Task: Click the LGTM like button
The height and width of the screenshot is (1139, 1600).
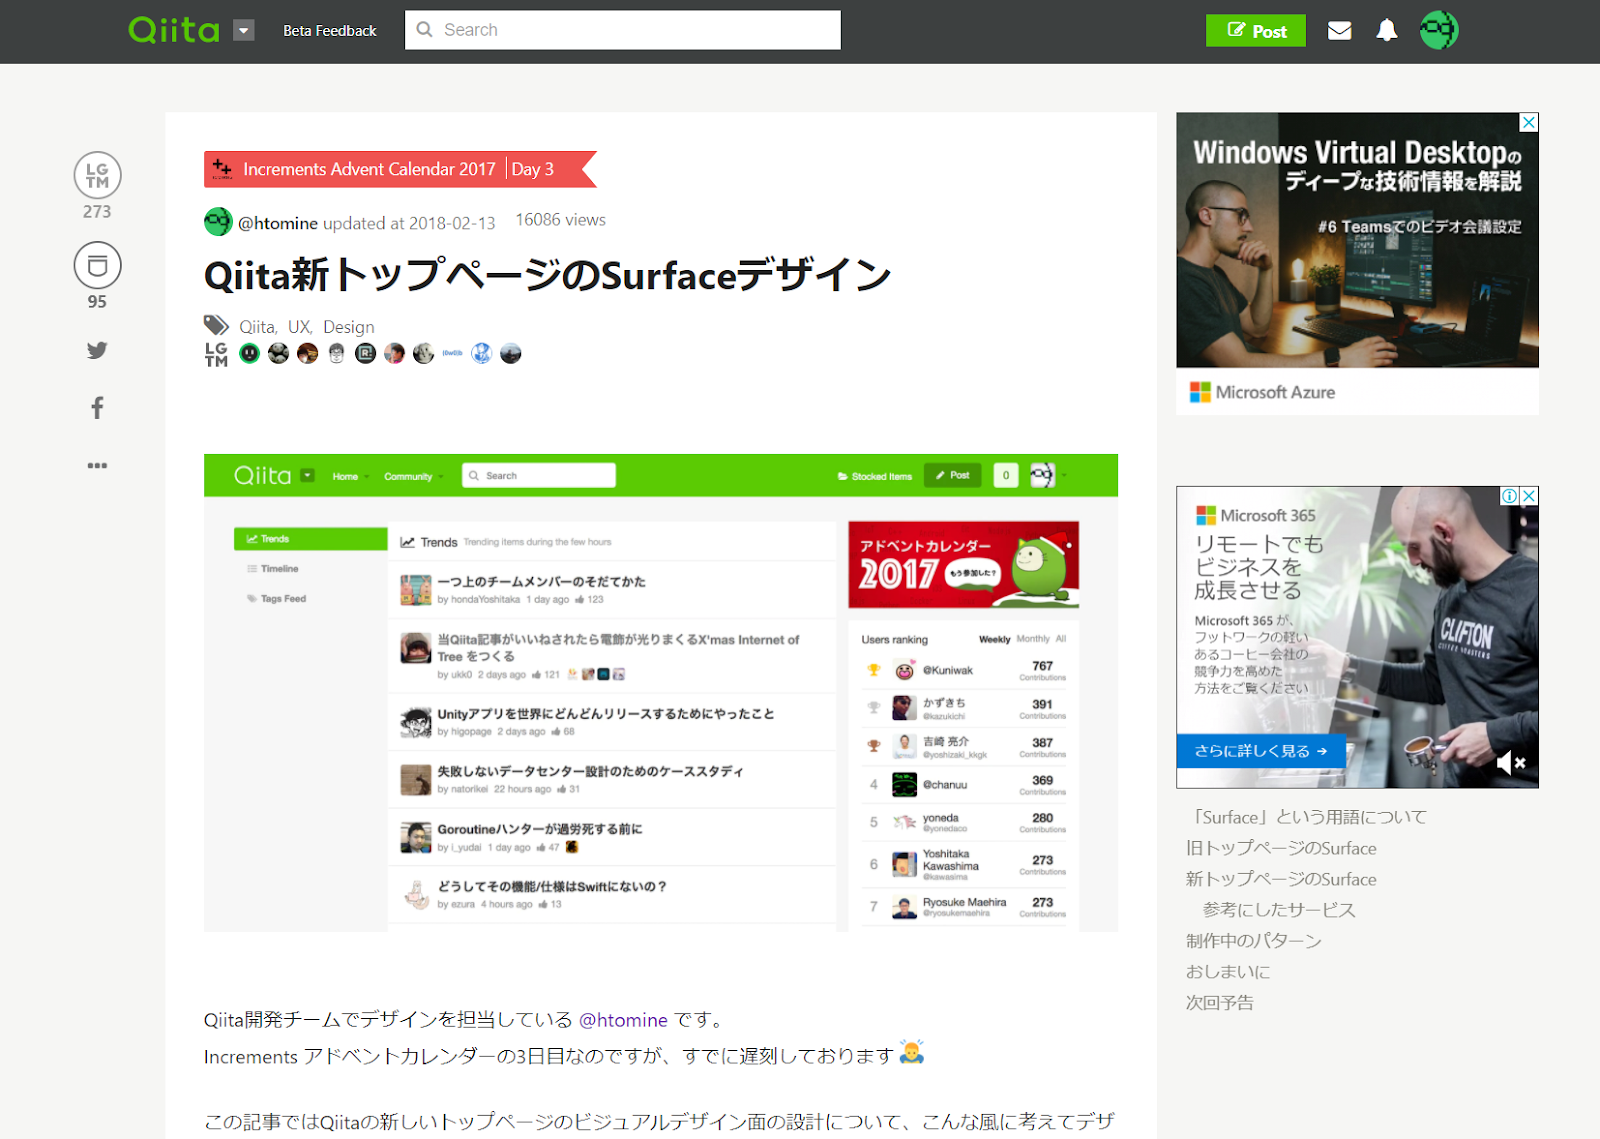Action: (97, 175)
